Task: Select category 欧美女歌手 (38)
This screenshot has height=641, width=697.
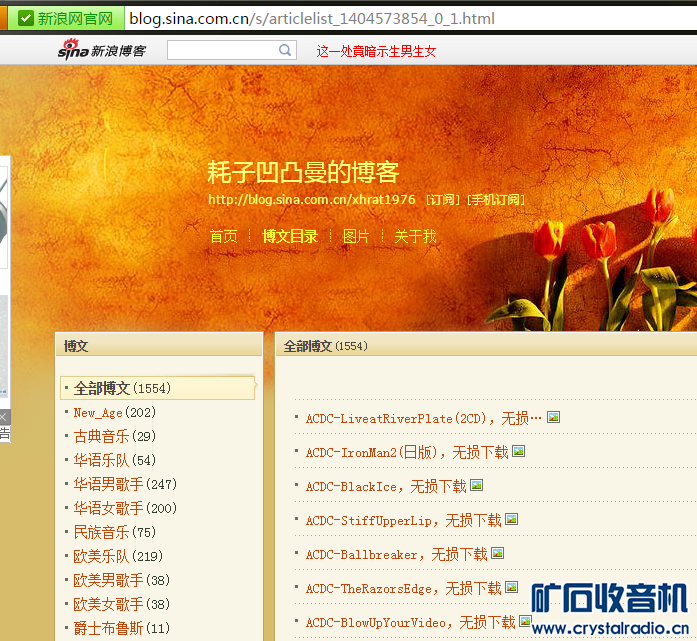Action: click(122, 604)
